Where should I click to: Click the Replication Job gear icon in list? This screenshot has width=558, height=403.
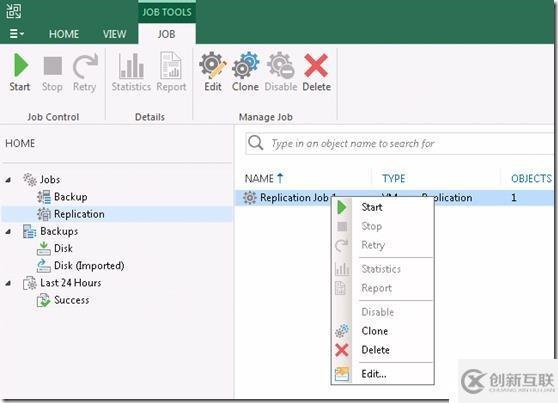[249, 197]
